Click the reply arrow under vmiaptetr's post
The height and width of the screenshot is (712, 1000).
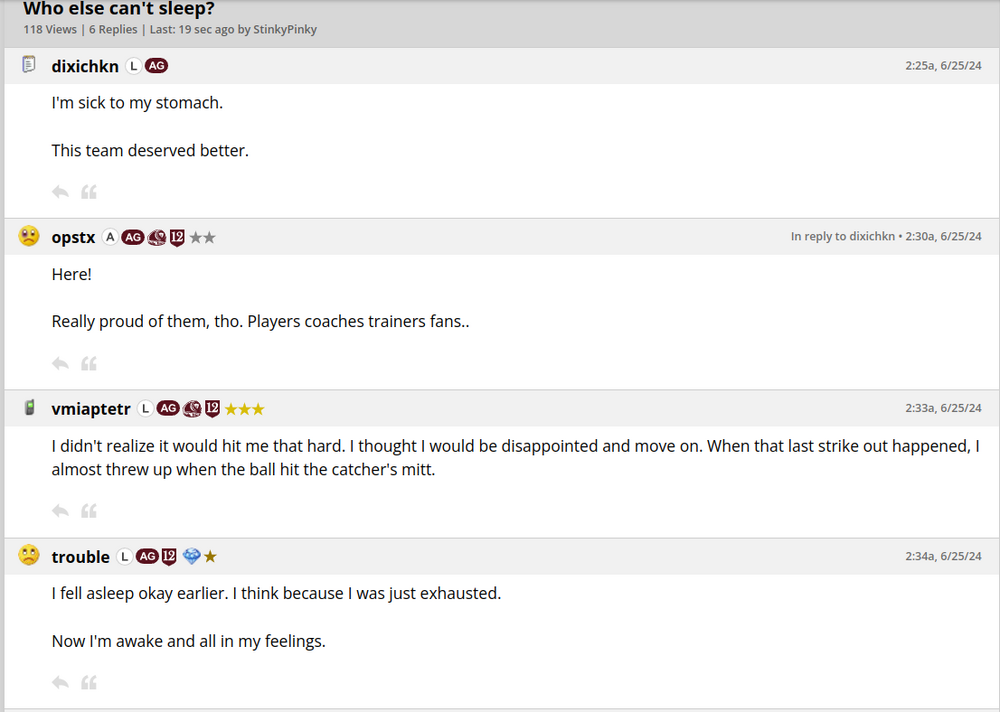pyautogui.click(x=60, y=511)
